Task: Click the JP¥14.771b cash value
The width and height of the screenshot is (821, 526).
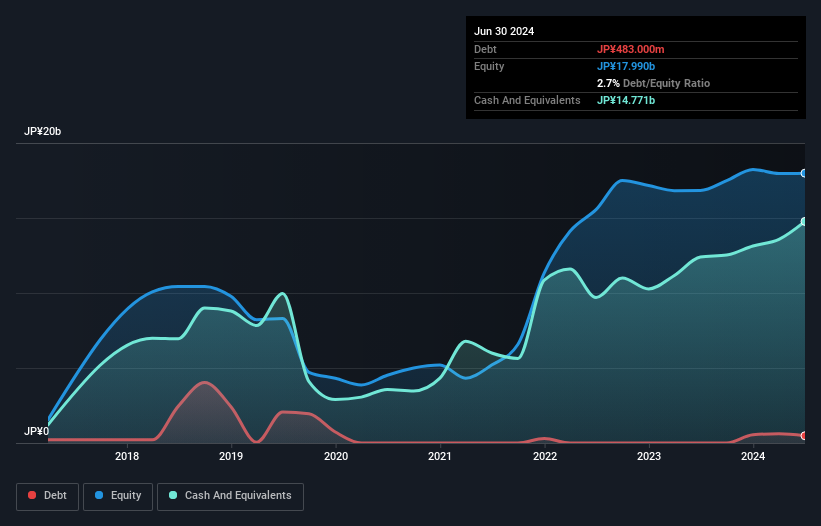Action: 626,100
